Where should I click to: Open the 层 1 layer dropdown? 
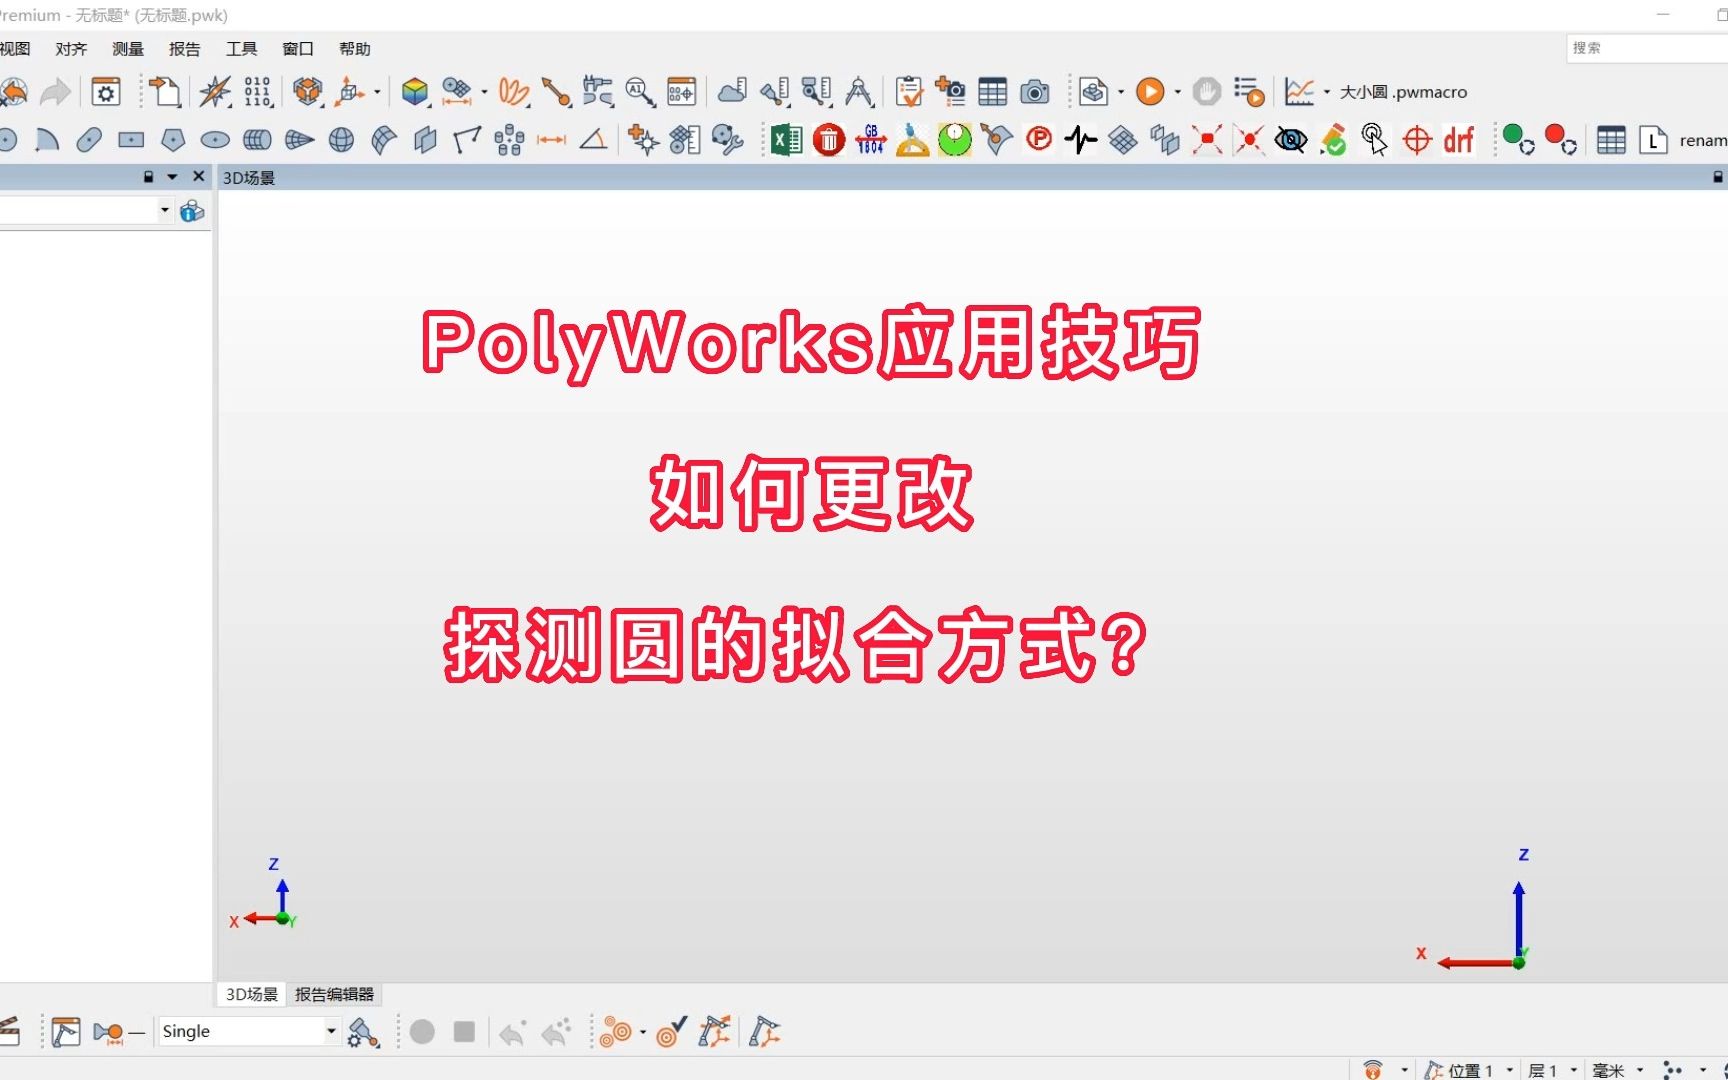(1574, 1070)
